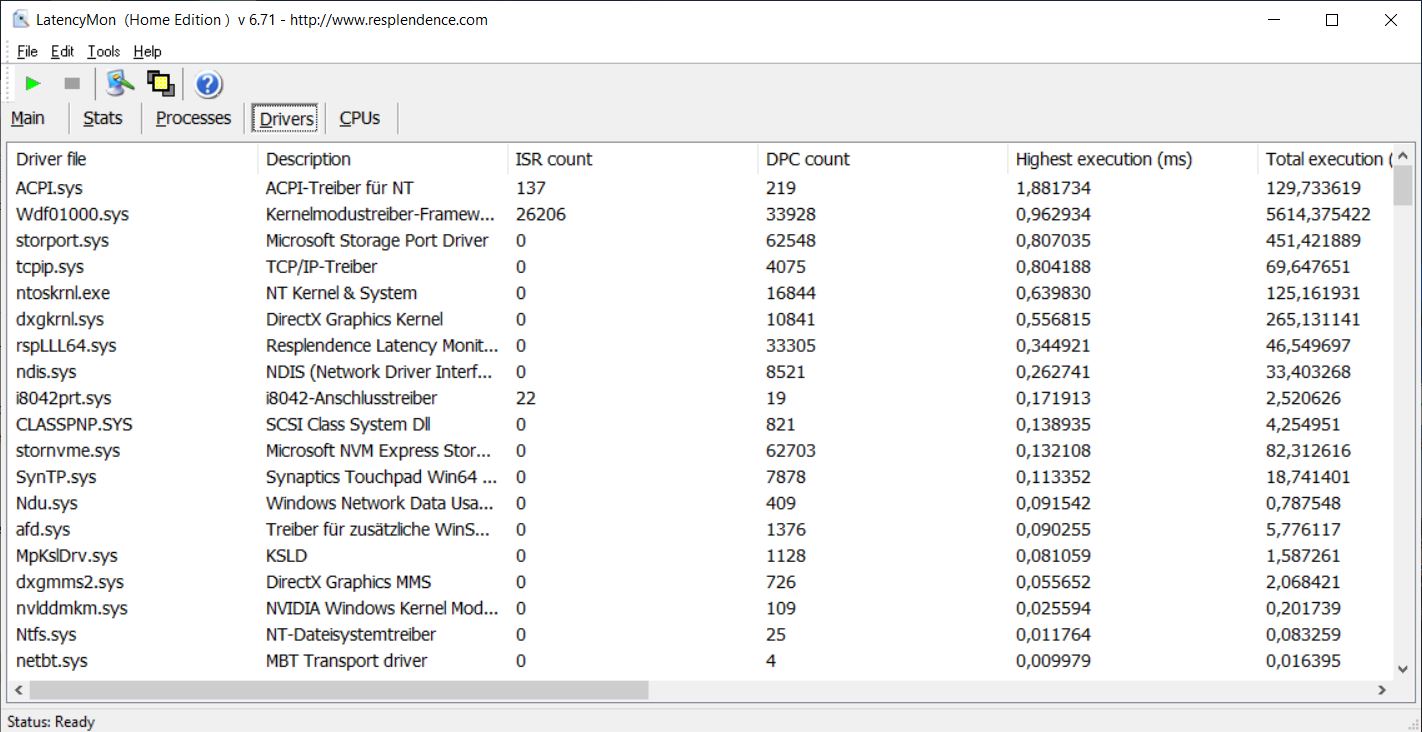Click the description "MBT Transport driver"

[x=347, y=661]
